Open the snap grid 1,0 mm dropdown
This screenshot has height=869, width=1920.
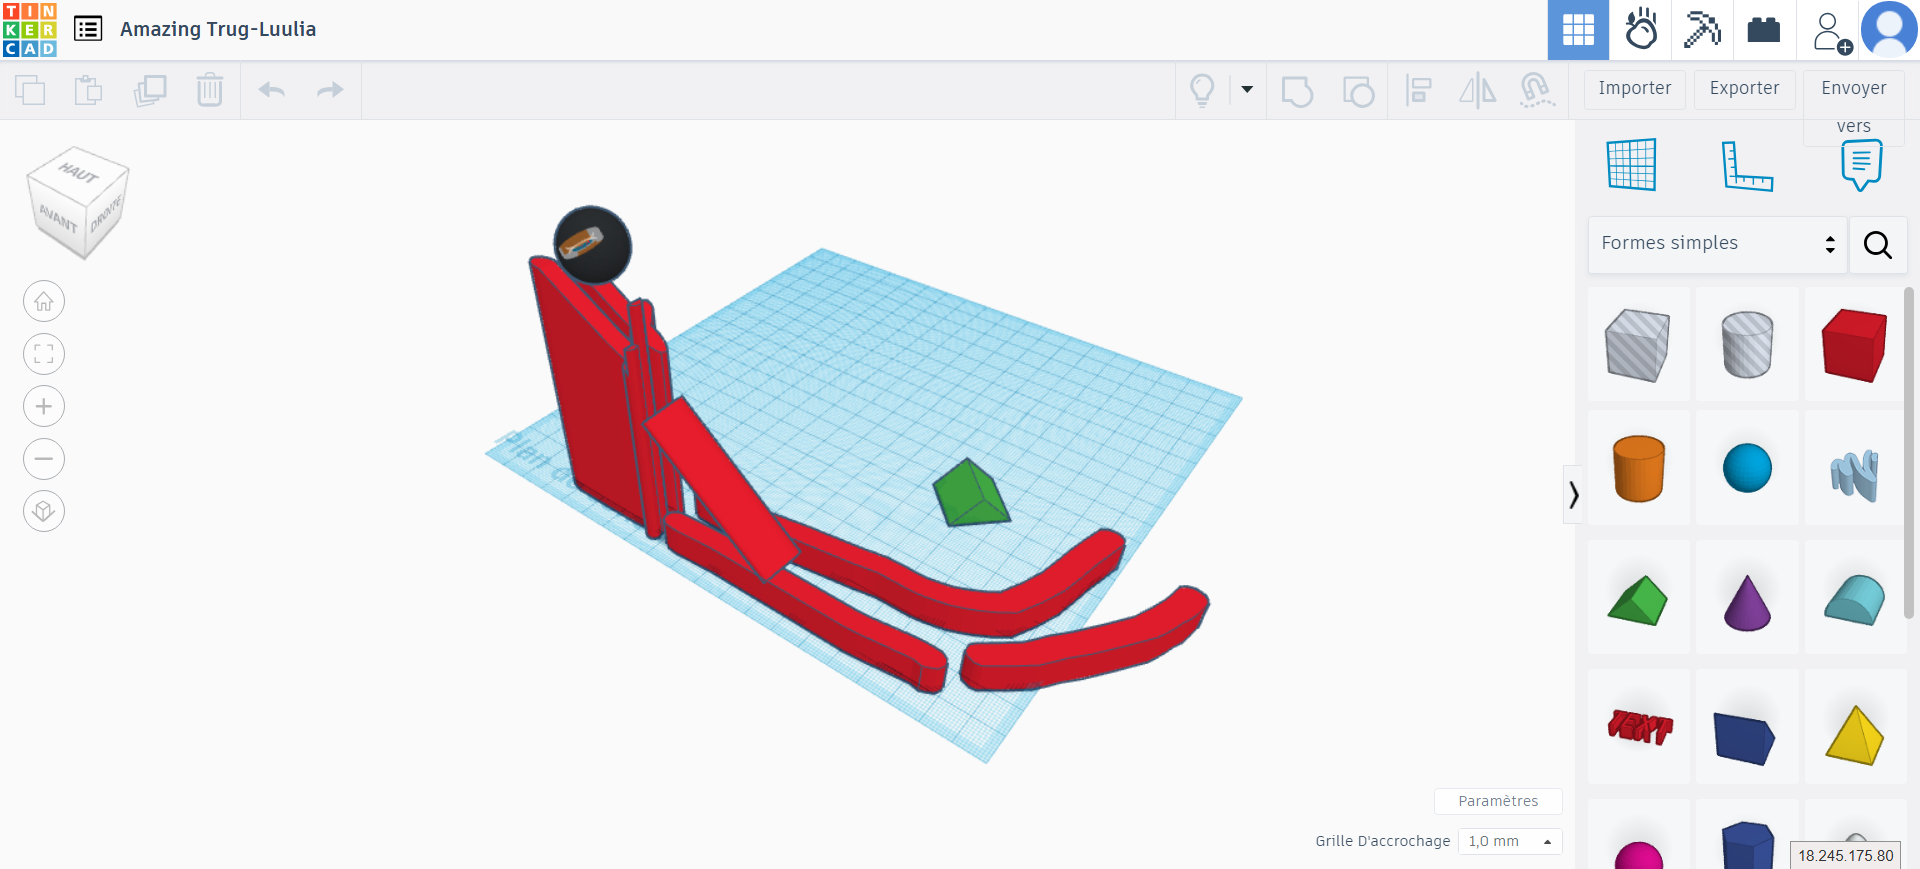[1509, 841]
